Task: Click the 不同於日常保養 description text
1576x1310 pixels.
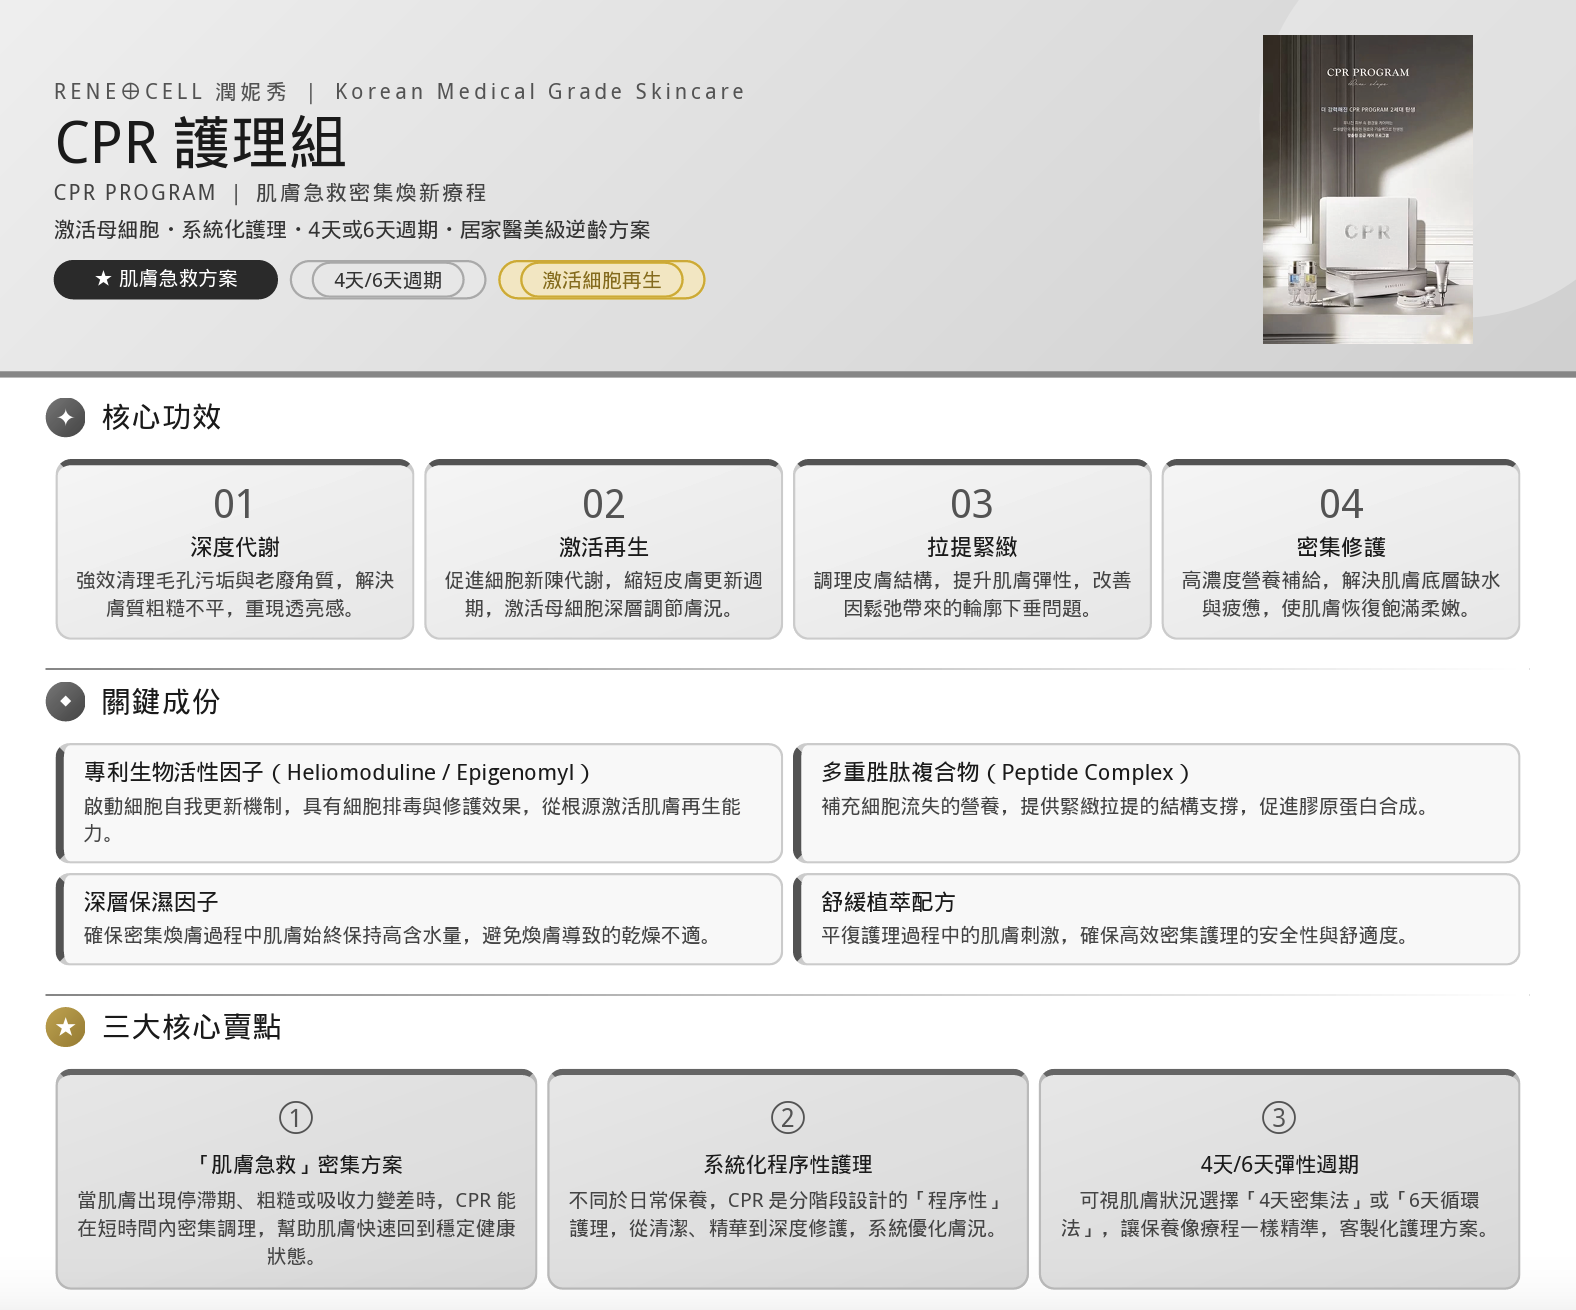Action: coord(788,1214)
